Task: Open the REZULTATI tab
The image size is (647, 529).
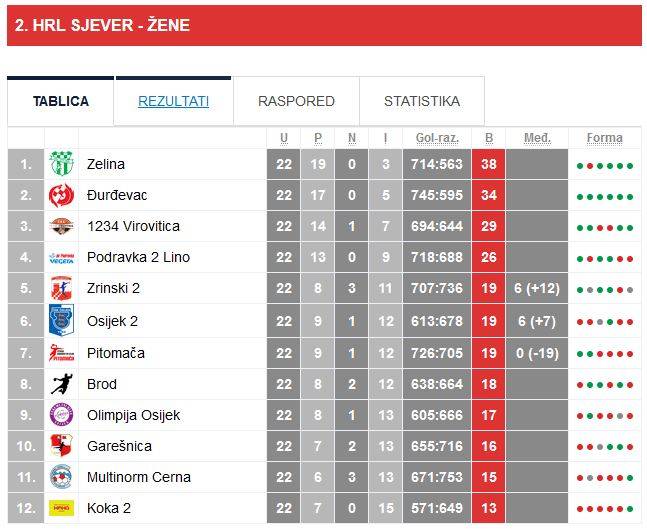Action: coord(174,101)
